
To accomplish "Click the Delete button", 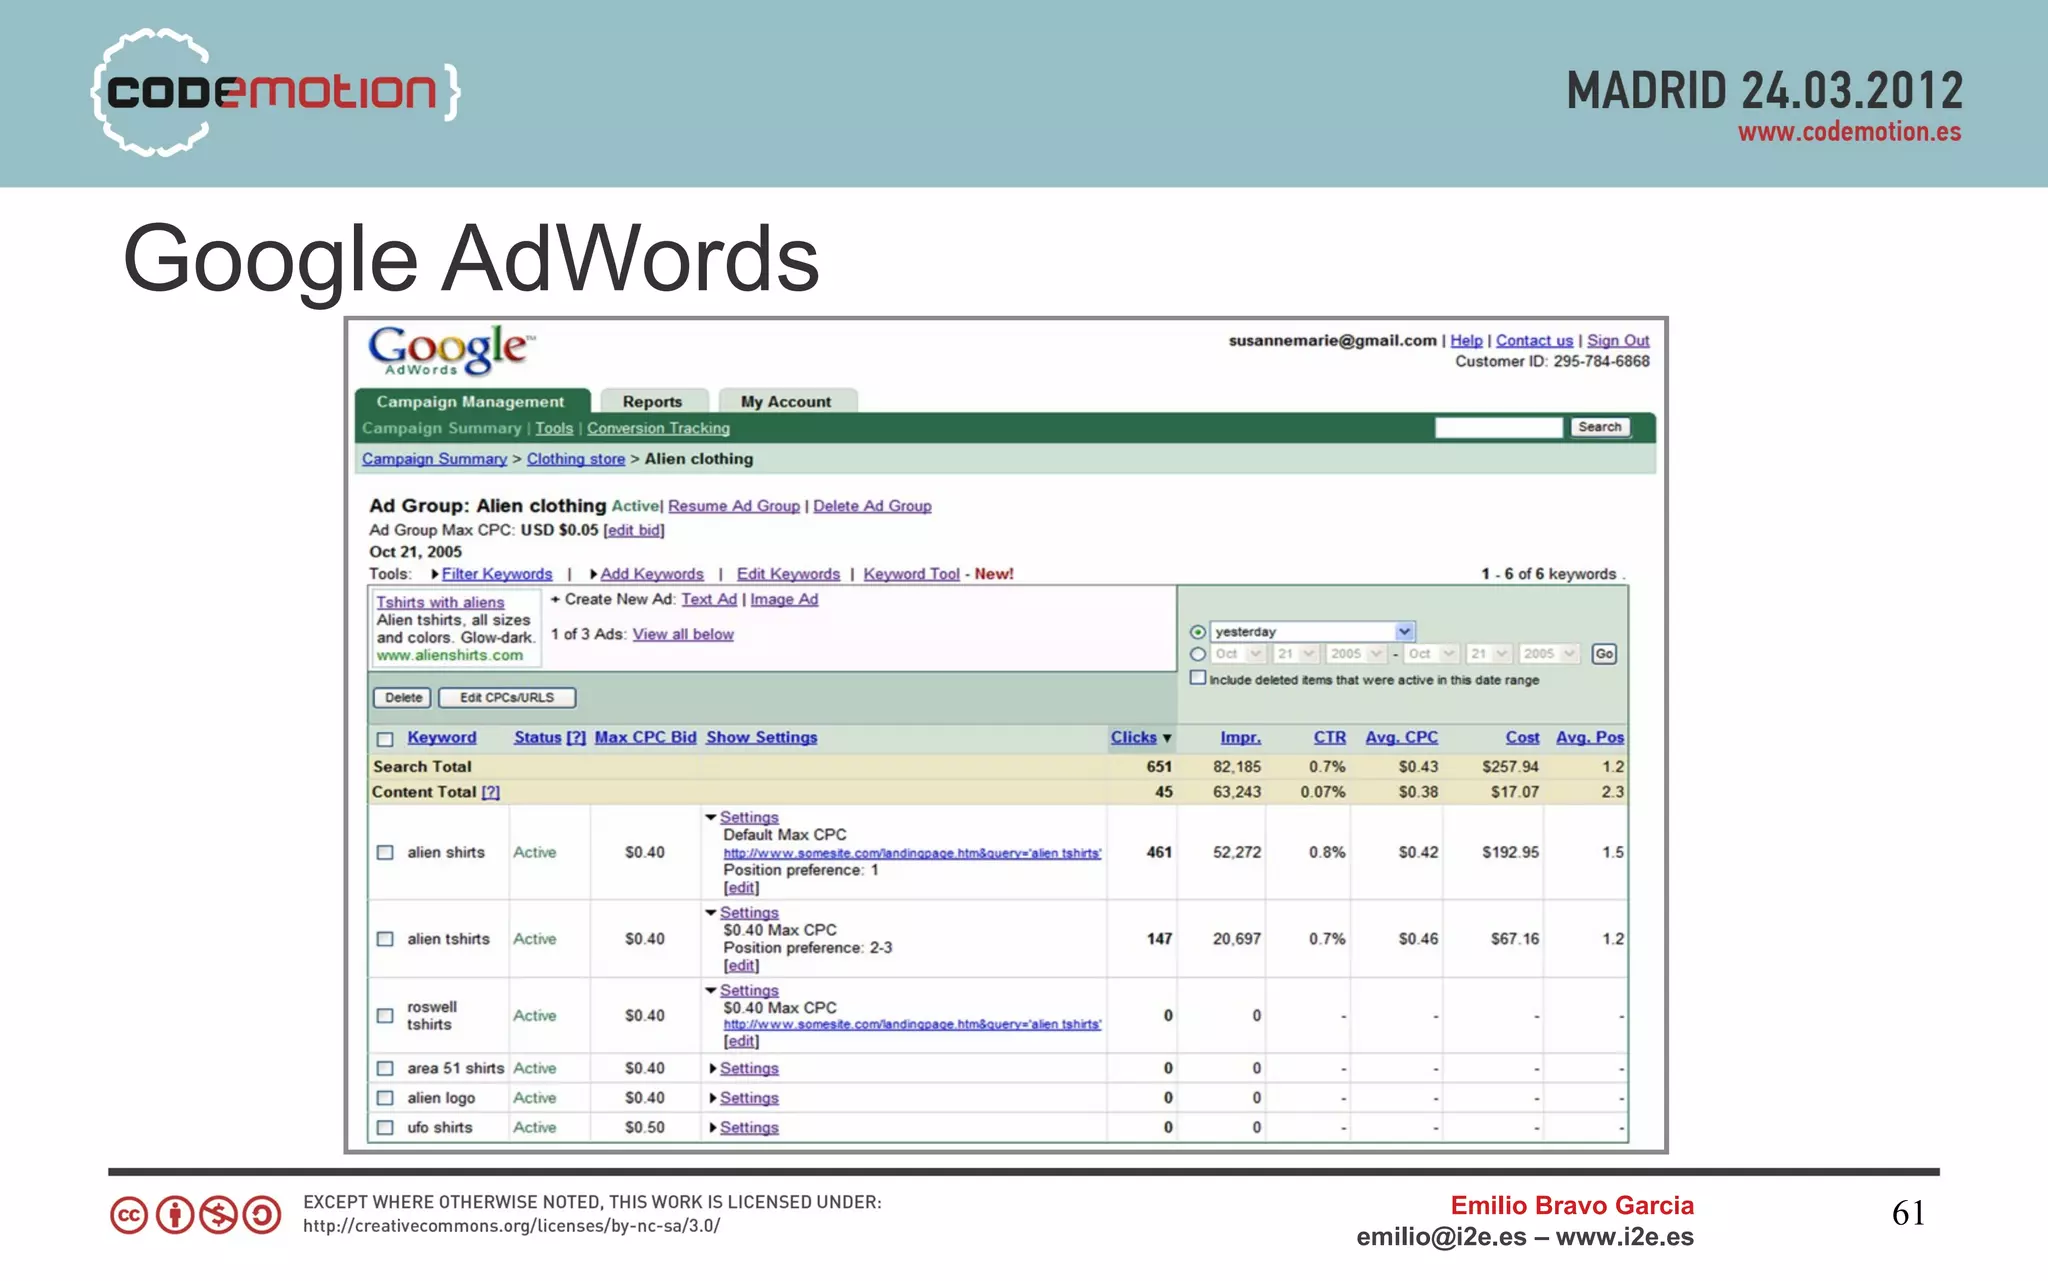I will click(x=403, y=698).
